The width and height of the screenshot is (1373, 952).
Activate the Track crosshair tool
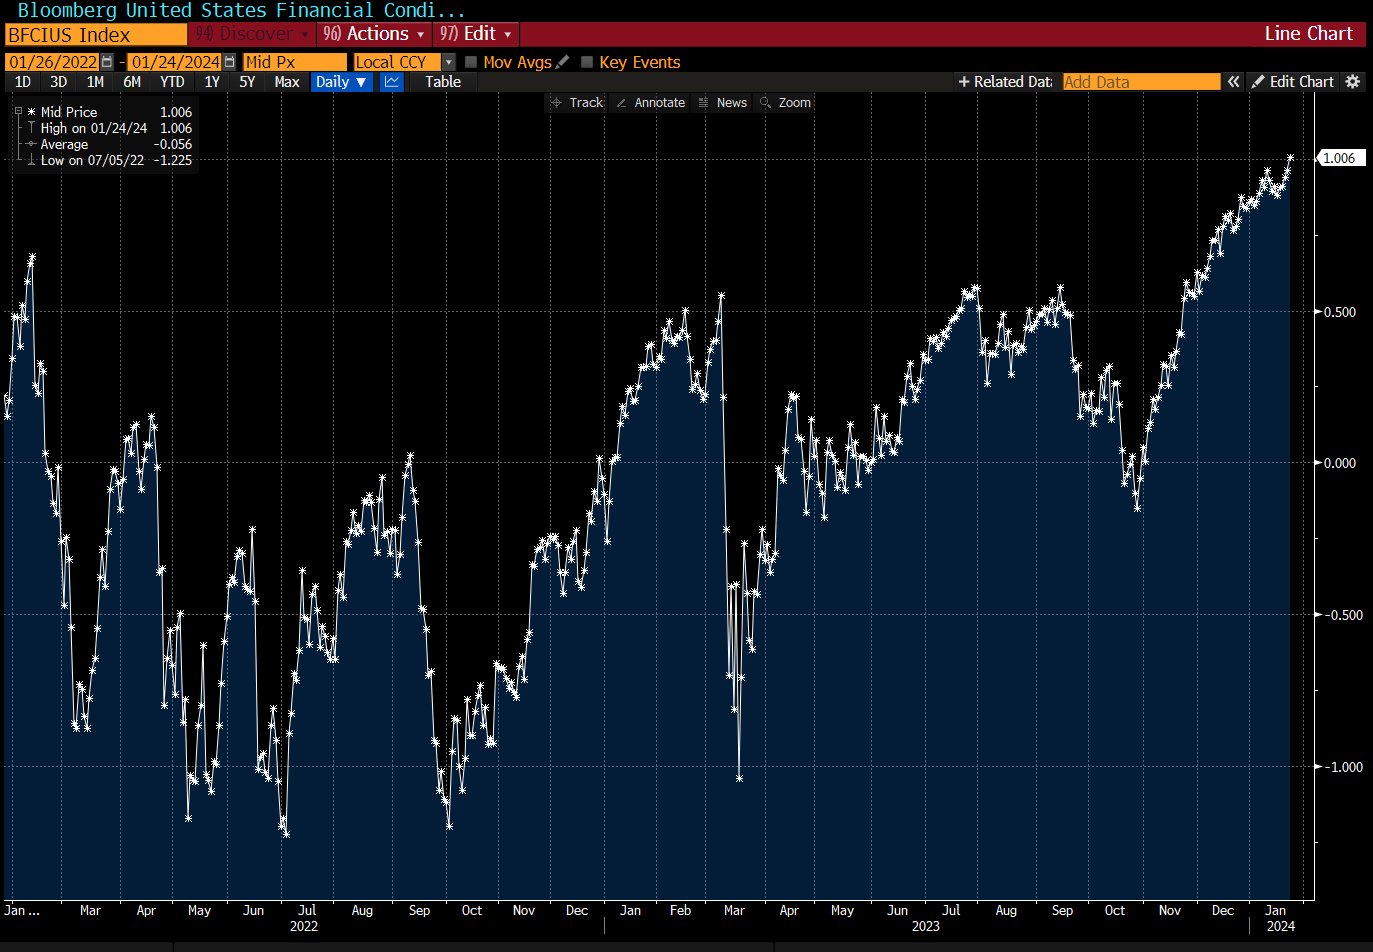pos(577,103)
